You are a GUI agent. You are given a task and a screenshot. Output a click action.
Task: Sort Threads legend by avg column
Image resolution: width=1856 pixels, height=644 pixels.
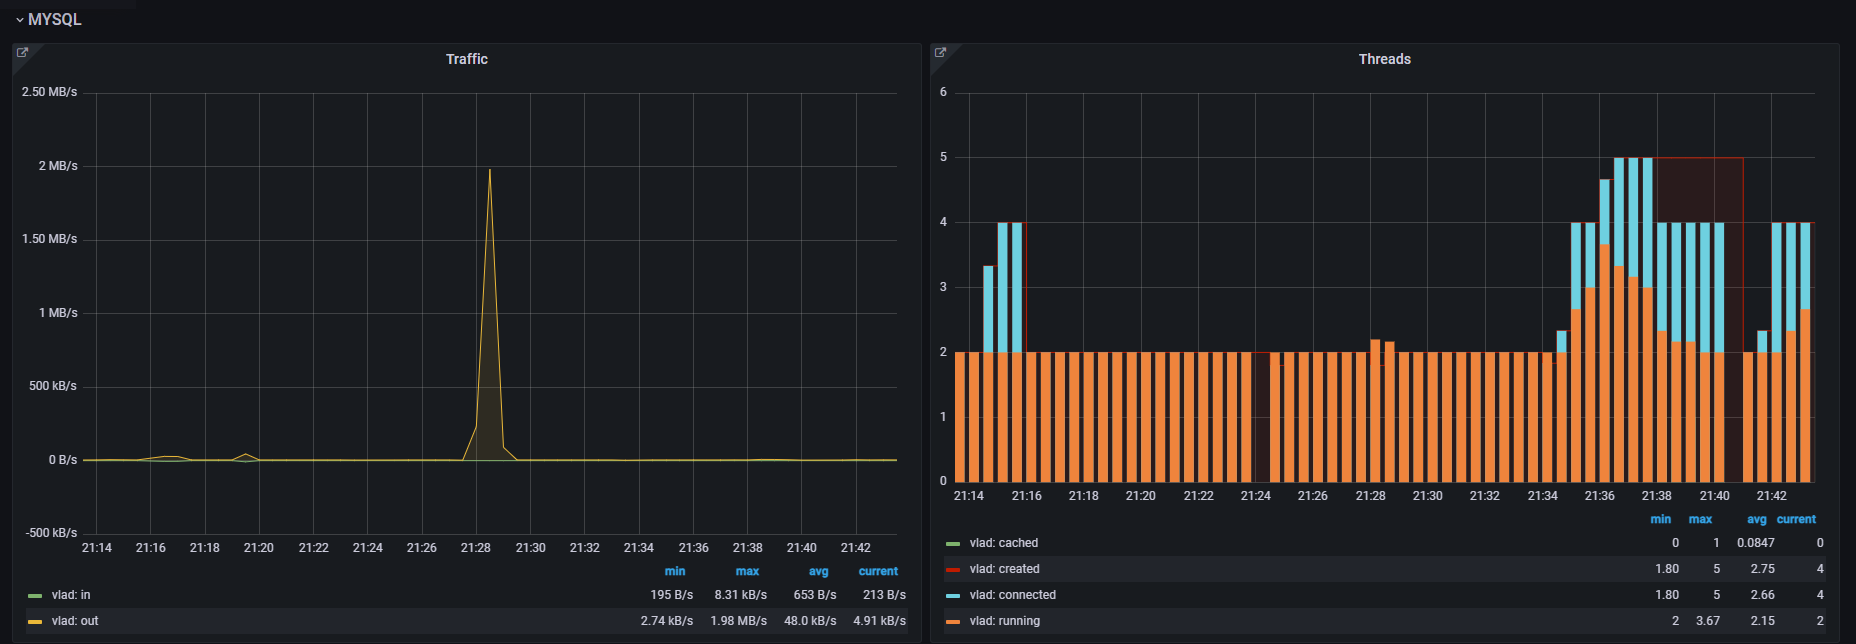click(1756, 519)
